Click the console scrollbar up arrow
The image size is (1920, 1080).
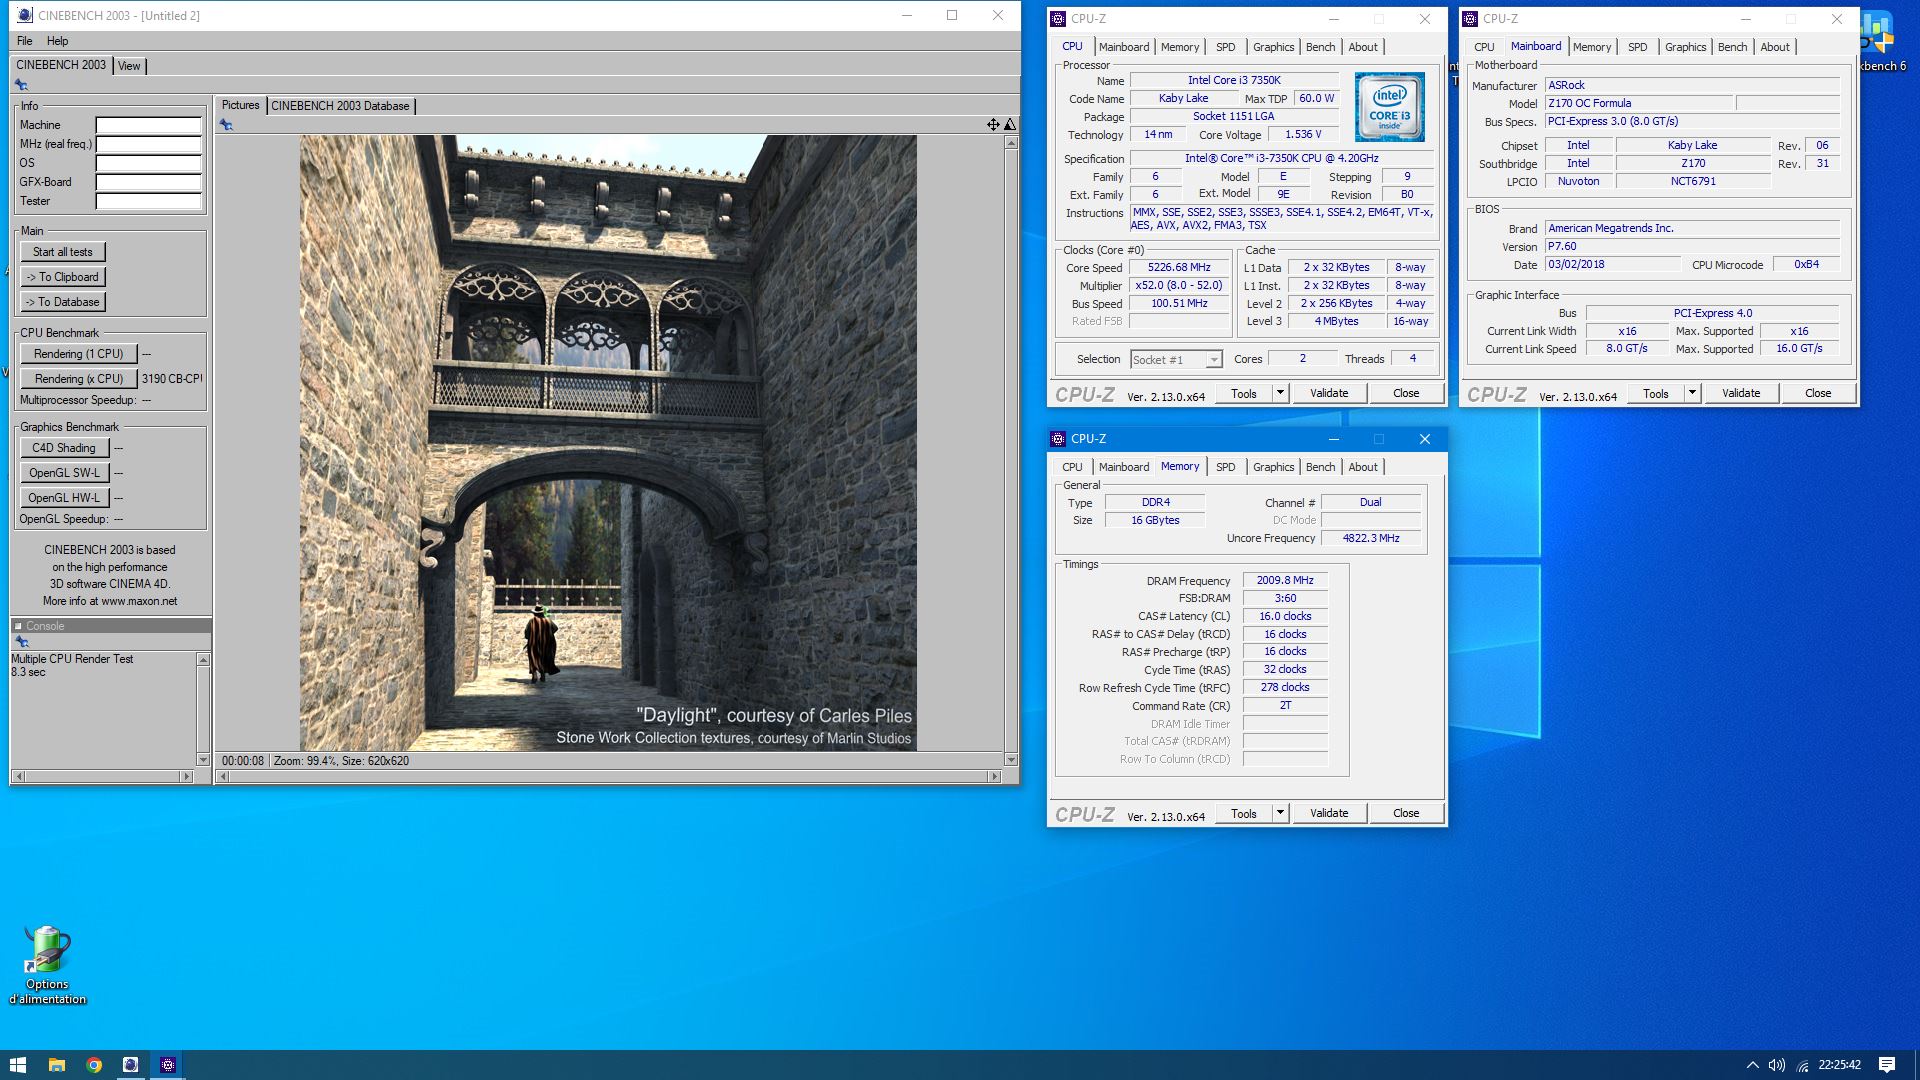coord(203,660)
